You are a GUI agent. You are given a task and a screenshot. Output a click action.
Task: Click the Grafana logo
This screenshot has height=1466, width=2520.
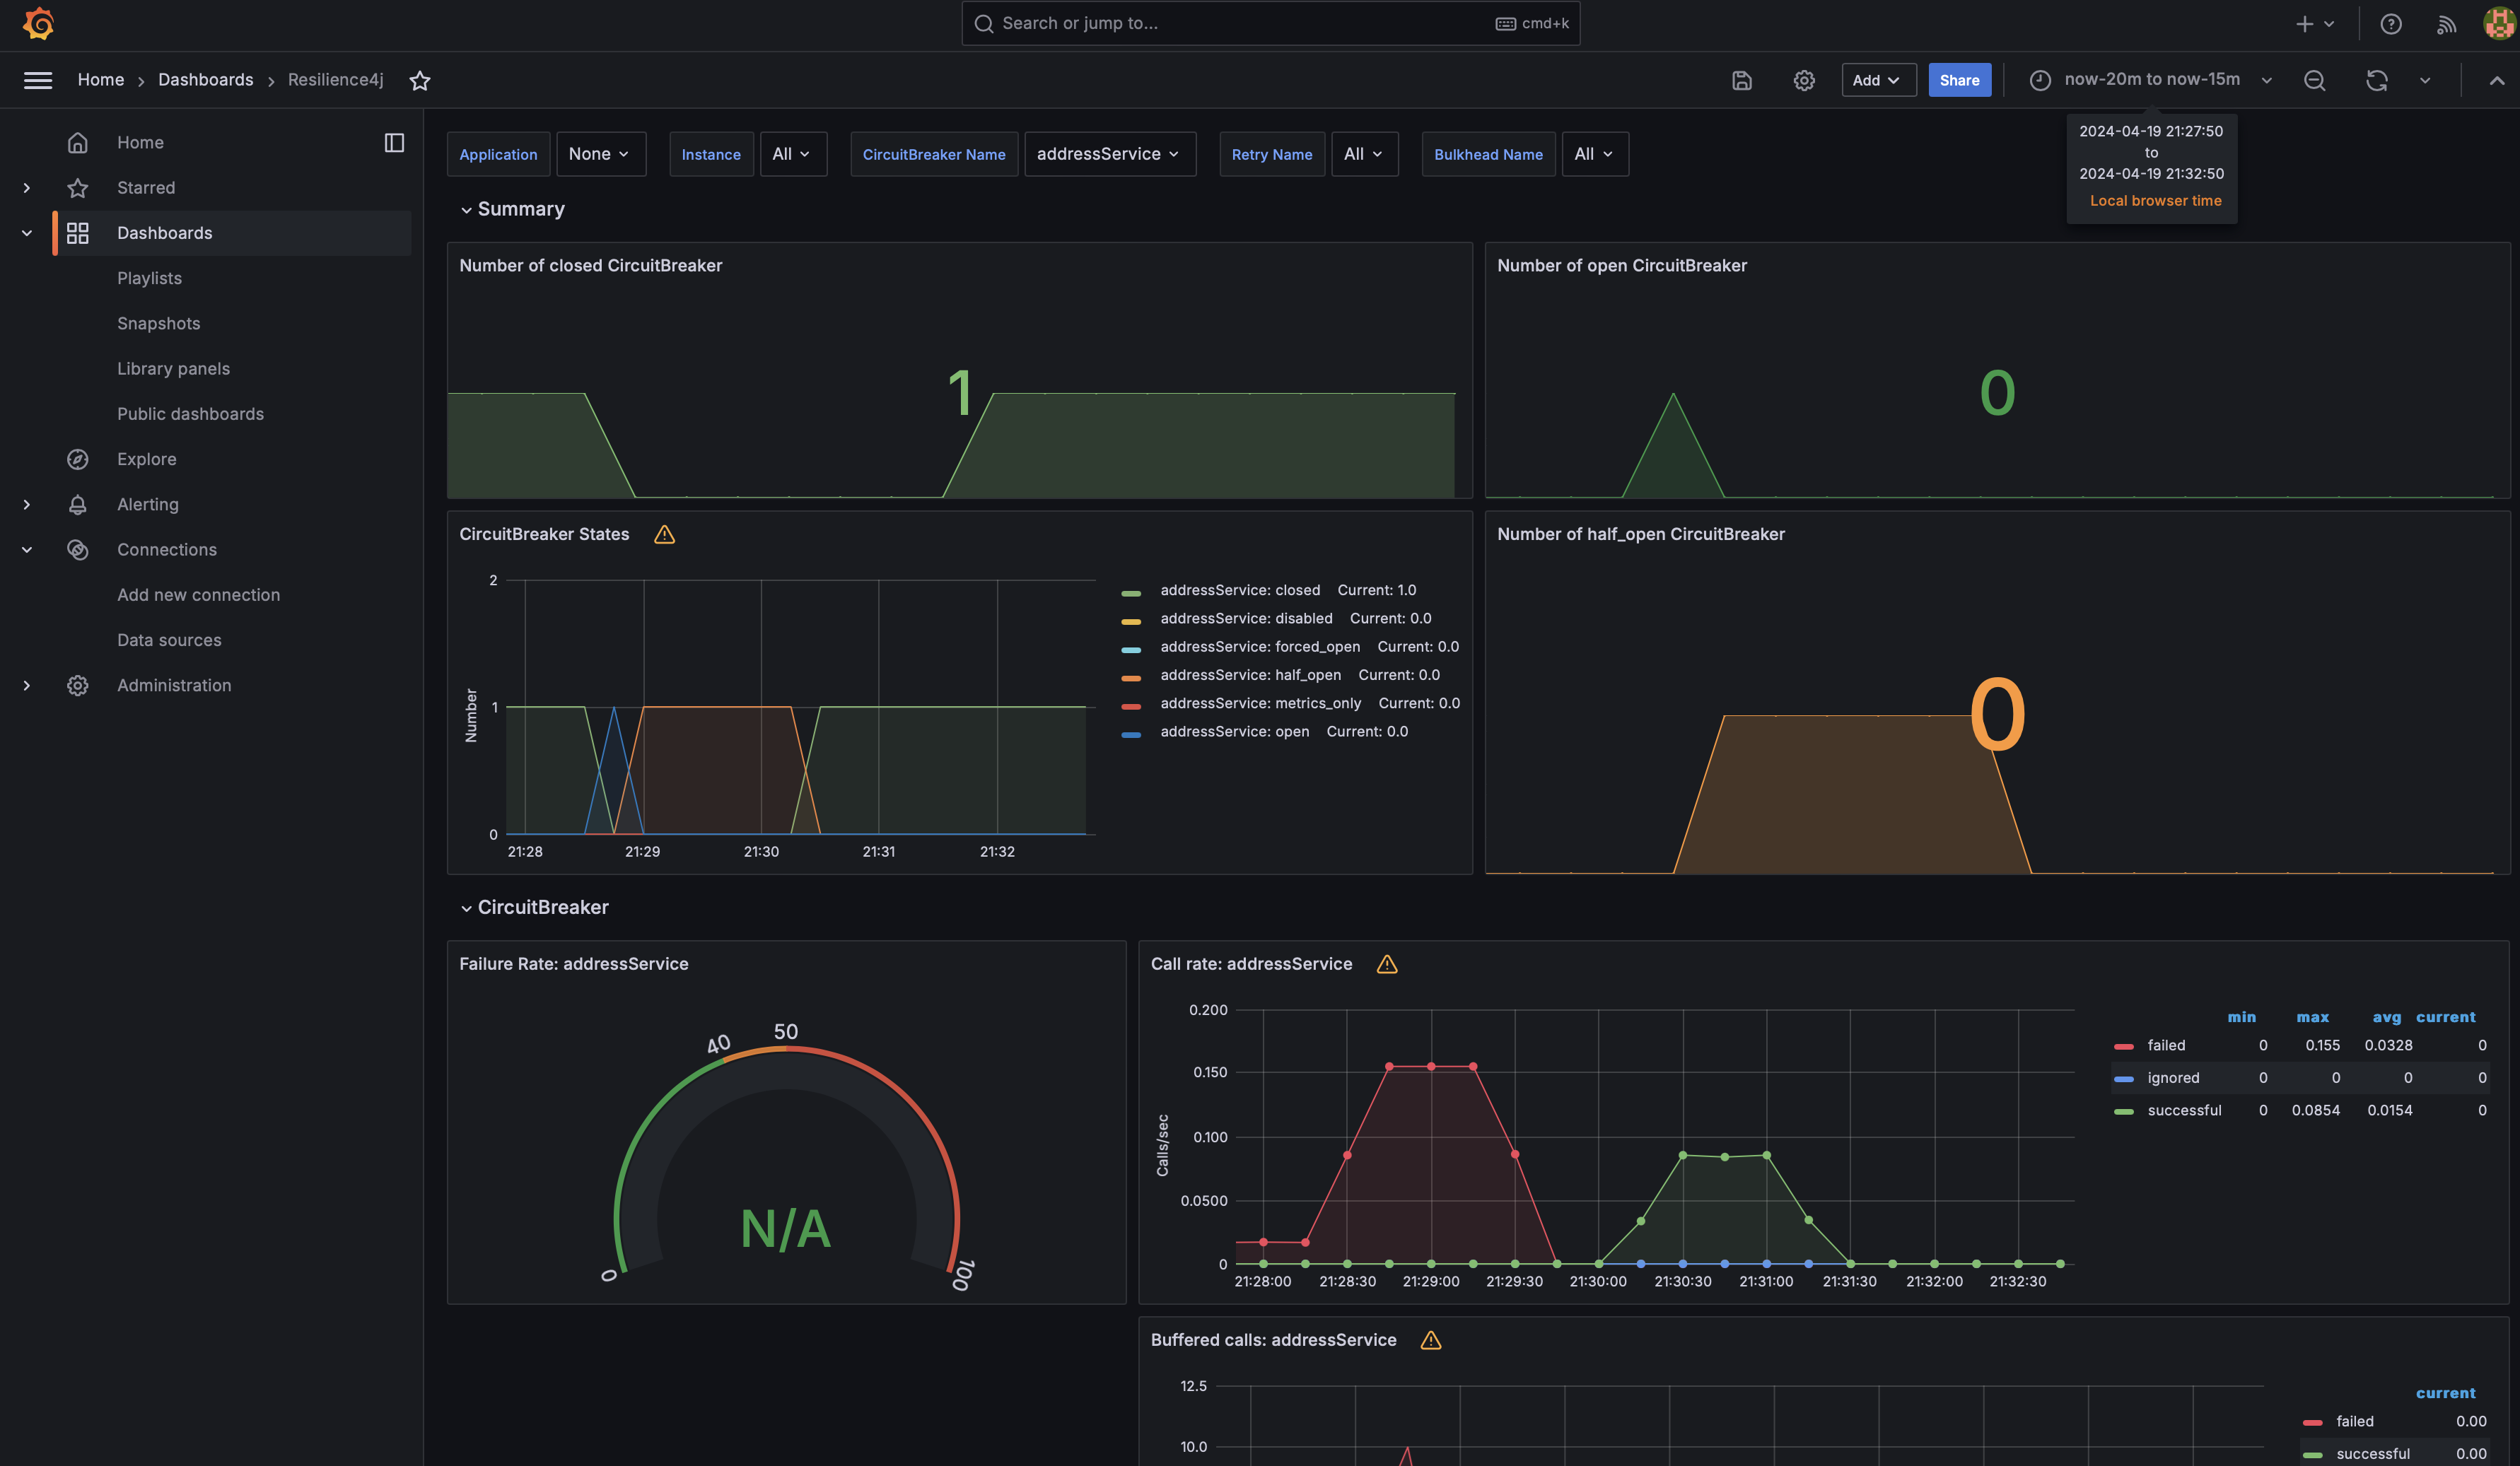tap(38, 23)
